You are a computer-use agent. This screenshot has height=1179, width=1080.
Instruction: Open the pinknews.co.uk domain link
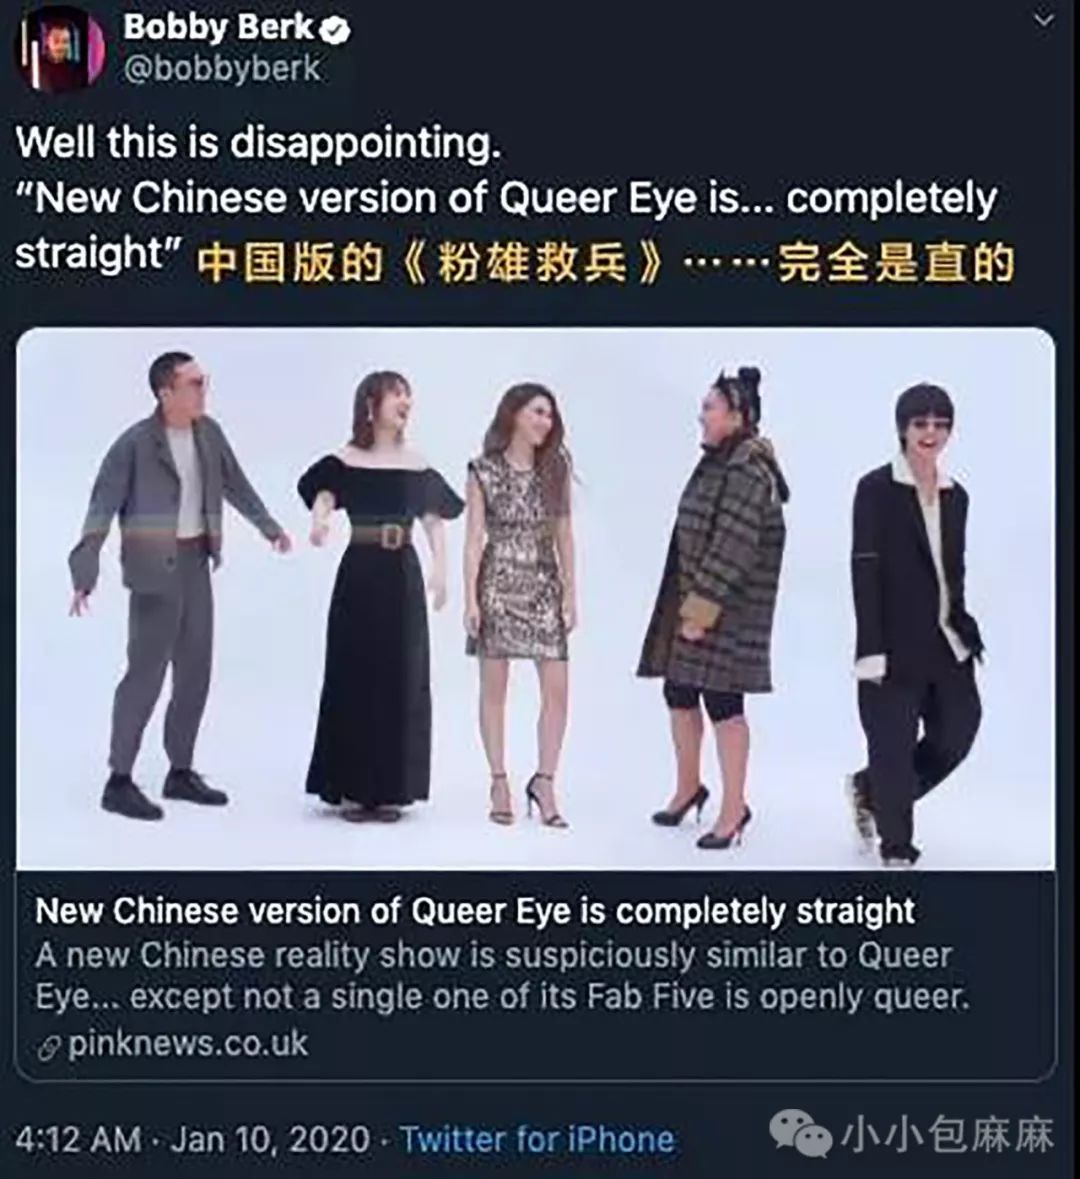click(x=188, y=1044)
